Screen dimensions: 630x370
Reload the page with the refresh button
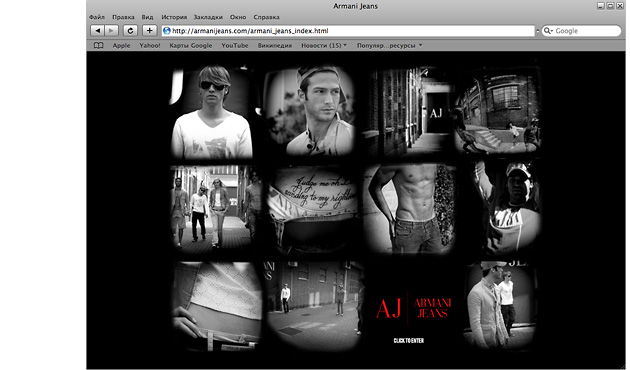point(130,31)
